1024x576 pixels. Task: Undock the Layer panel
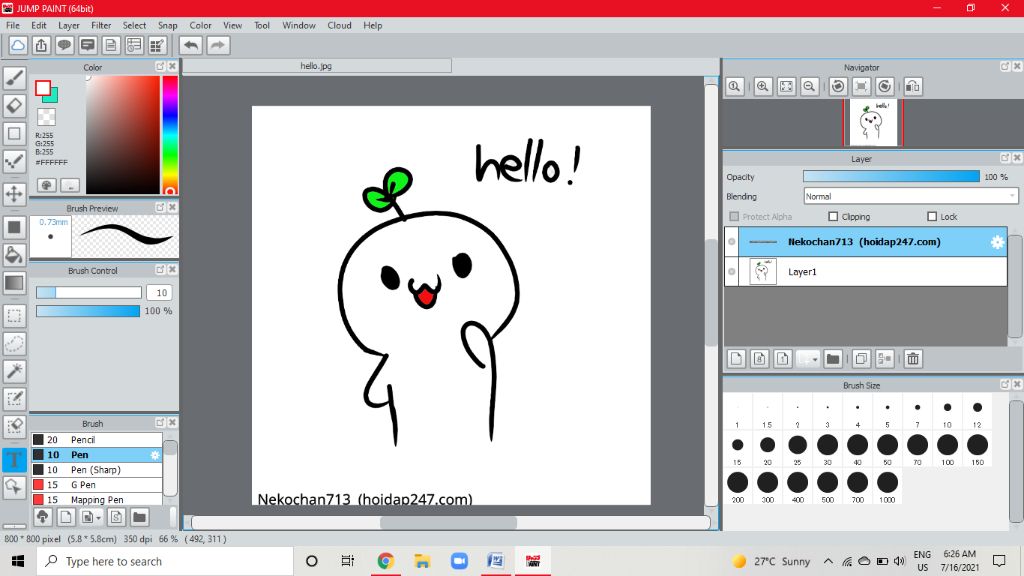[x=1005, y=158]
